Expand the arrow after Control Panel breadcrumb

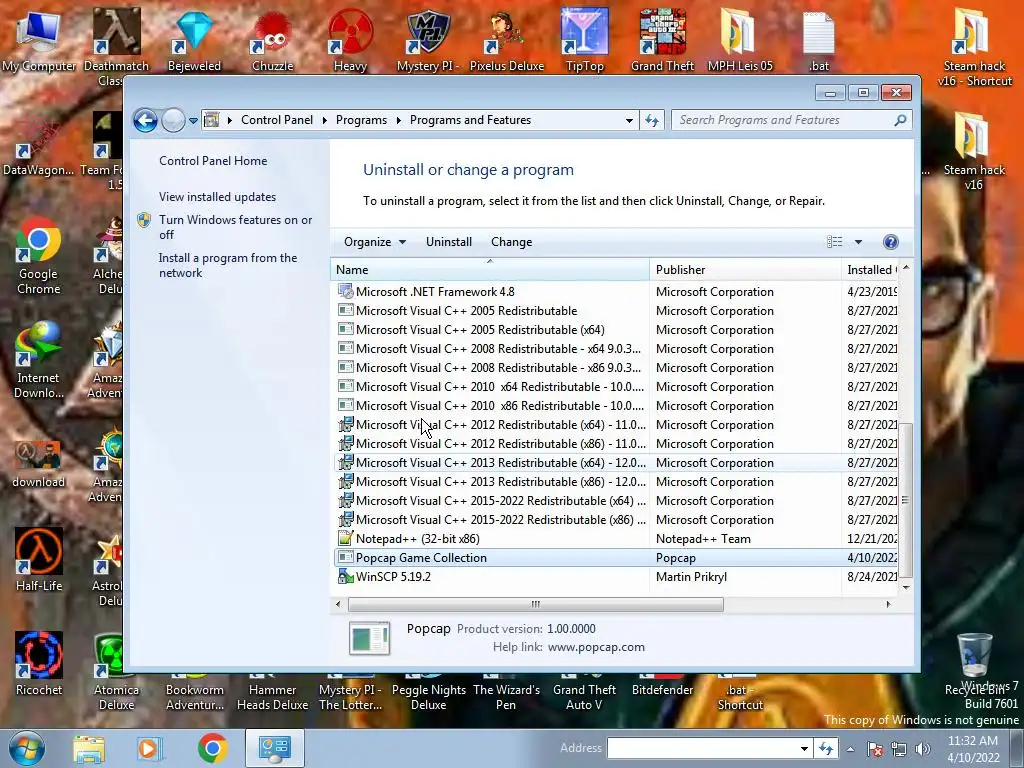click(x=325, y=120)
